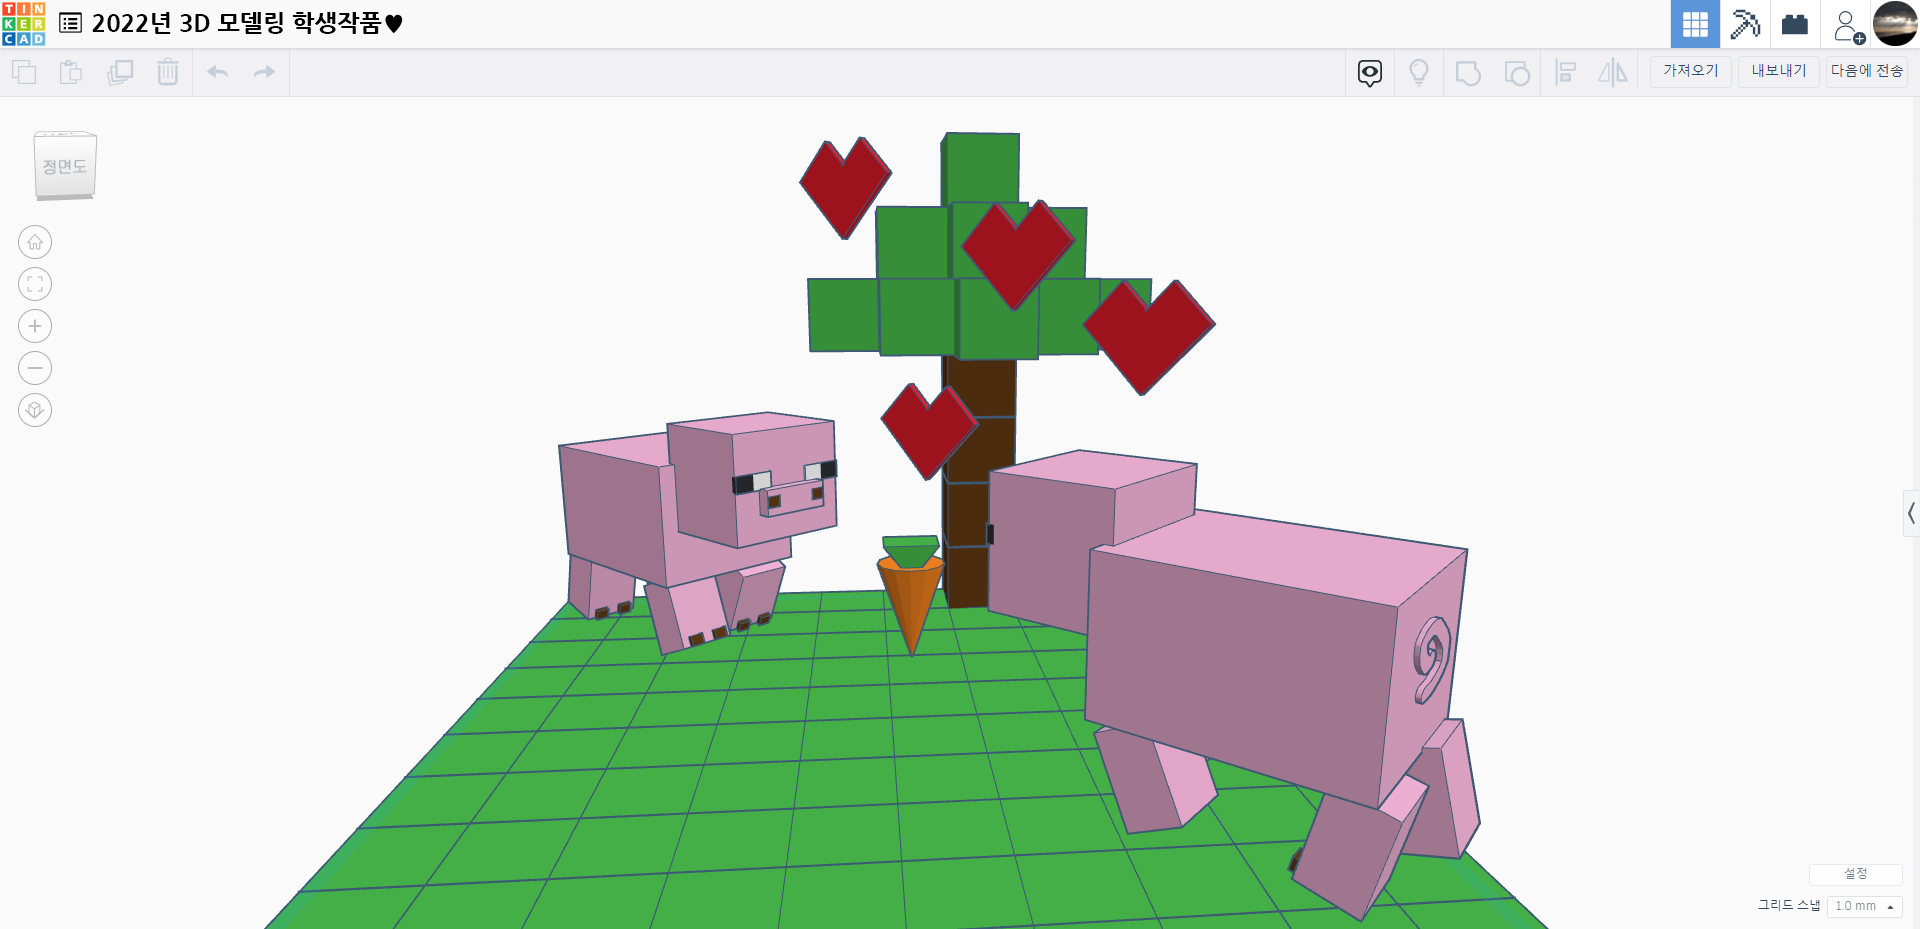Show all hidden shapes with lightbulb icon
The height and width of the screenshot is (929, 1920).
(x=1419, y=73)
